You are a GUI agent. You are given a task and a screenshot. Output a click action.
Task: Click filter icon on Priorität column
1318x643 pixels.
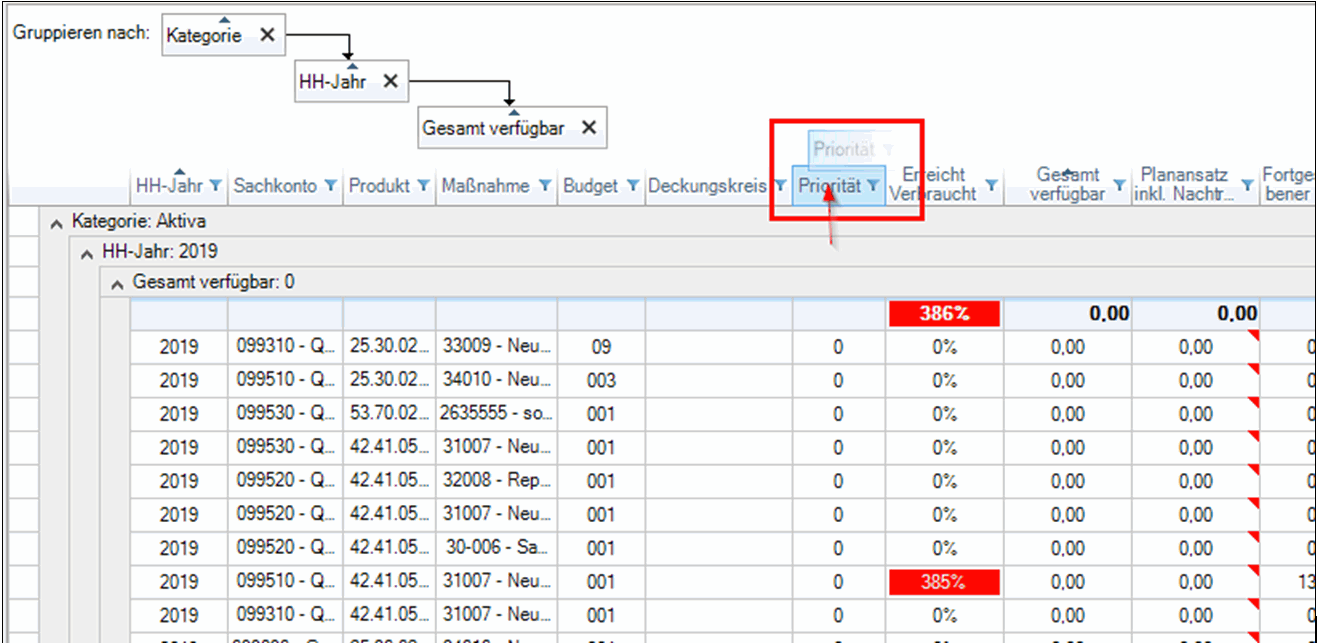(x=873, y=186)
